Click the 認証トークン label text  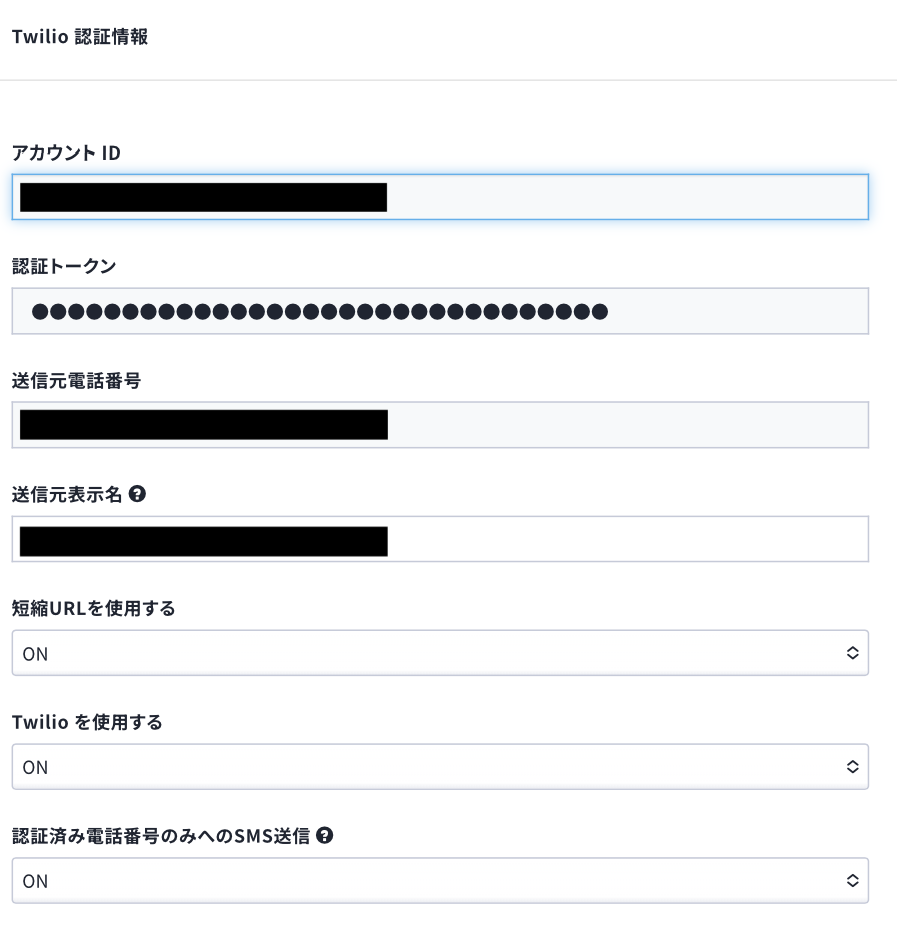(x=62, y=266)
